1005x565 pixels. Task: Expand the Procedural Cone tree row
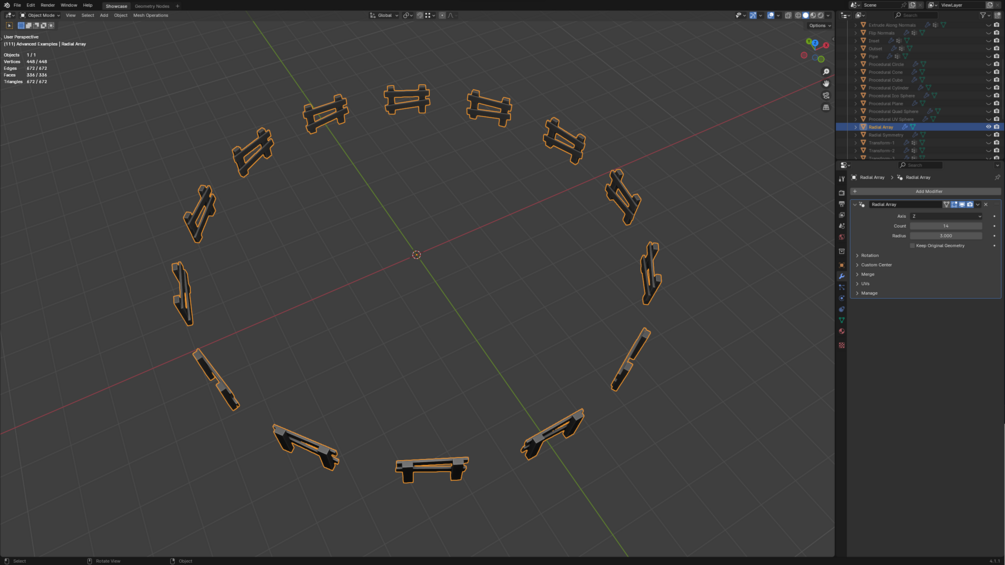pos(856,72)
